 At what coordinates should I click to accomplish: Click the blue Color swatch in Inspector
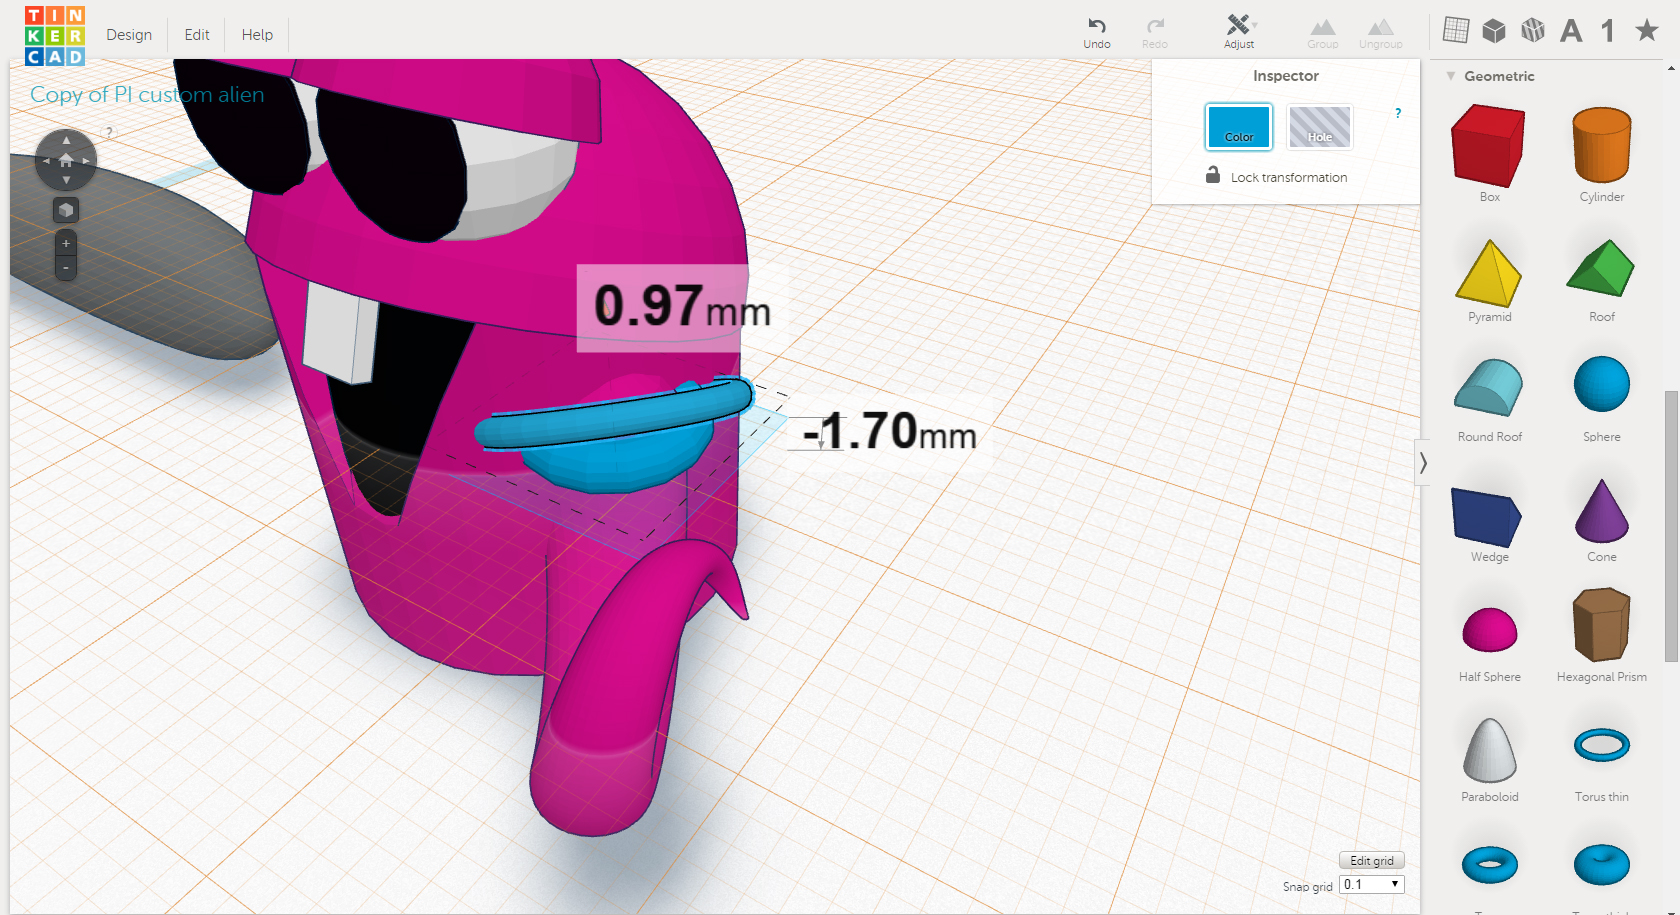(1239, 127)
